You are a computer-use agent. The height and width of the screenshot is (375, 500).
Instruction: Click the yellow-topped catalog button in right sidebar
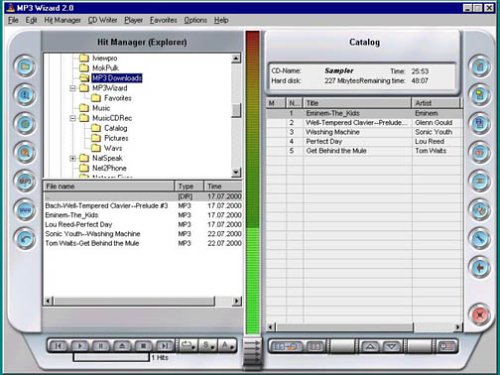click(x=479, y=95)
